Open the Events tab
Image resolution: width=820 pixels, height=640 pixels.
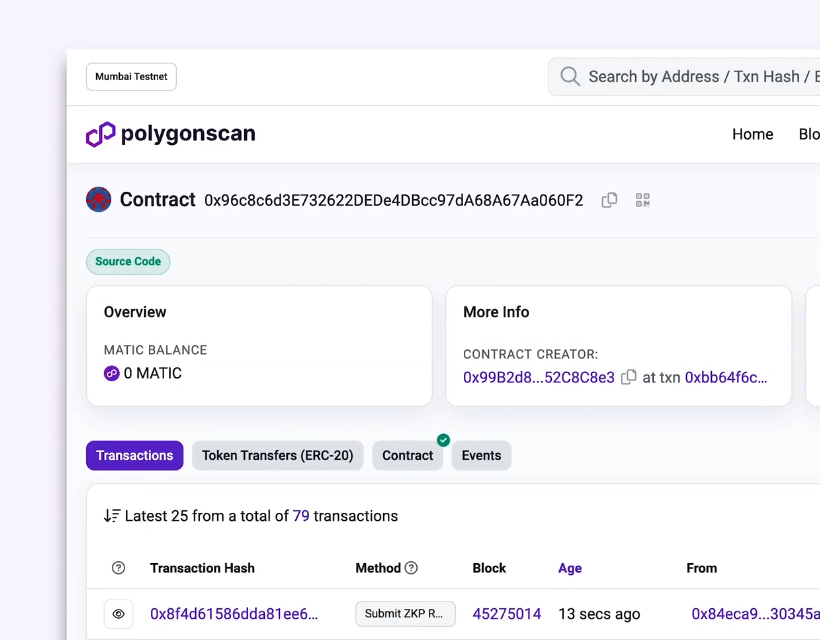pos(481,455)
